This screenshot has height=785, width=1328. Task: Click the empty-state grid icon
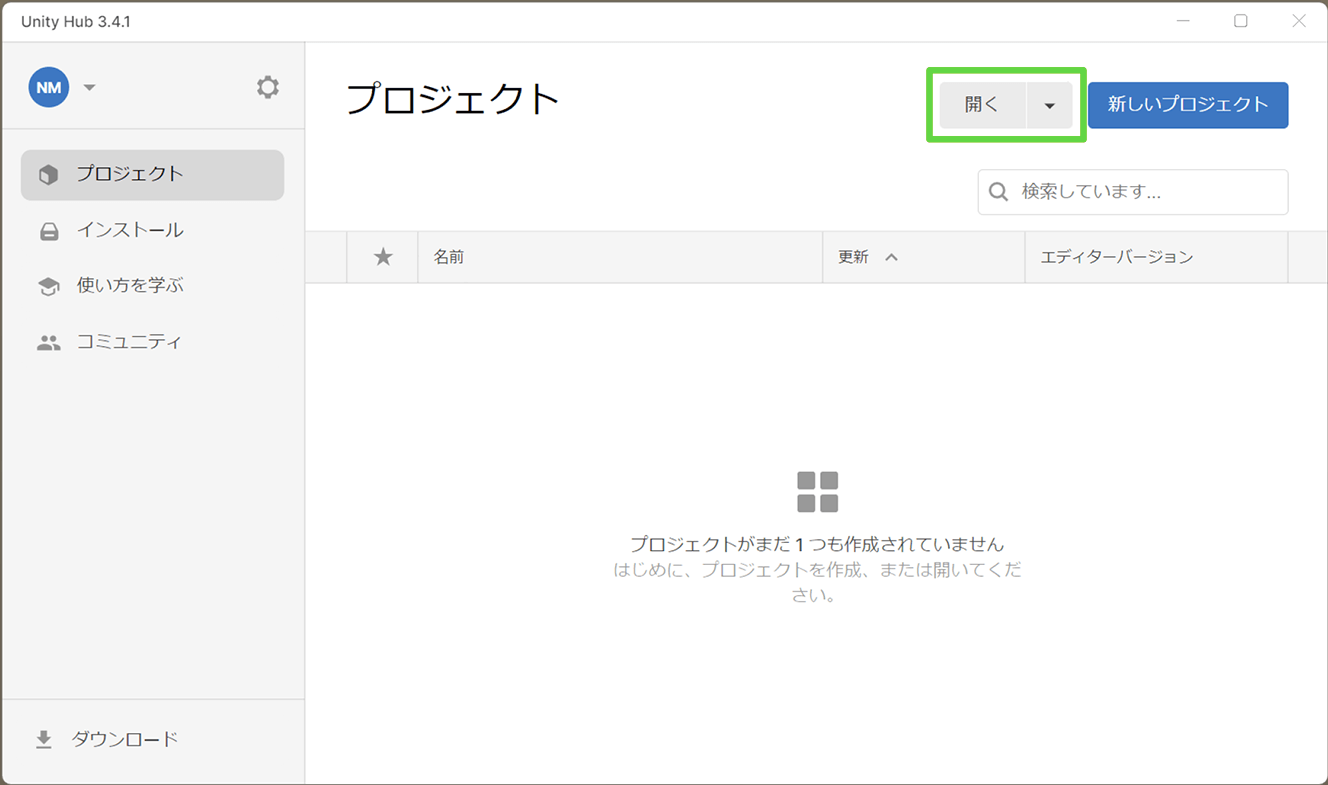[817, 492]
